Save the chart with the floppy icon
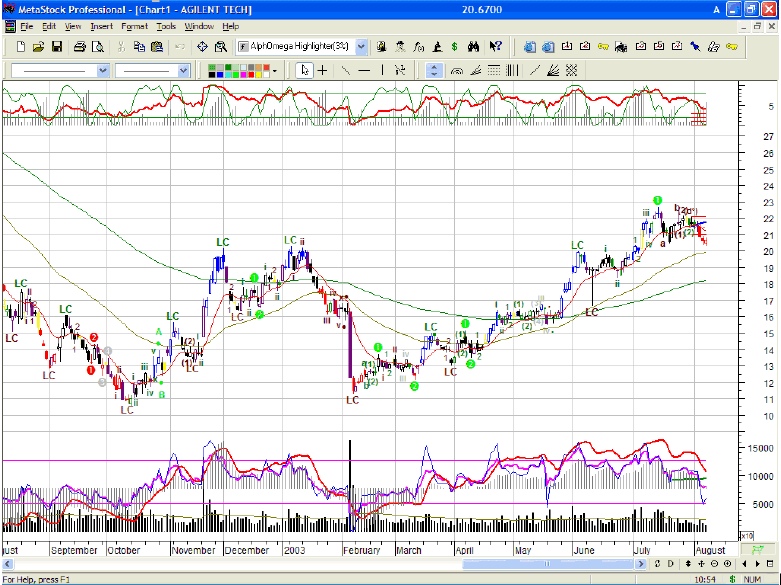 click(57, 47)
